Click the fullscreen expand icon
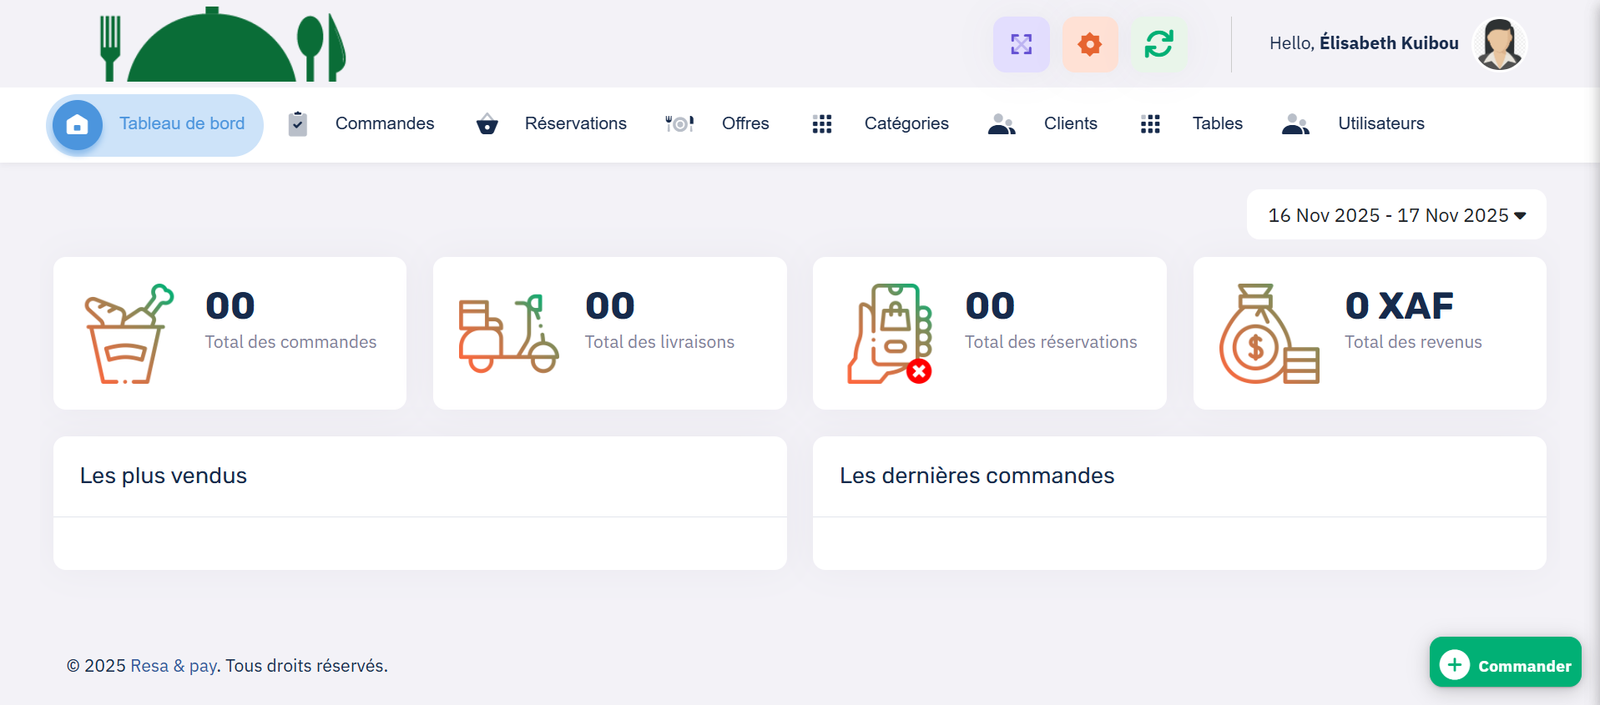The height and width of the screenshot is (705, 1600). click(x=1021, y=44)
